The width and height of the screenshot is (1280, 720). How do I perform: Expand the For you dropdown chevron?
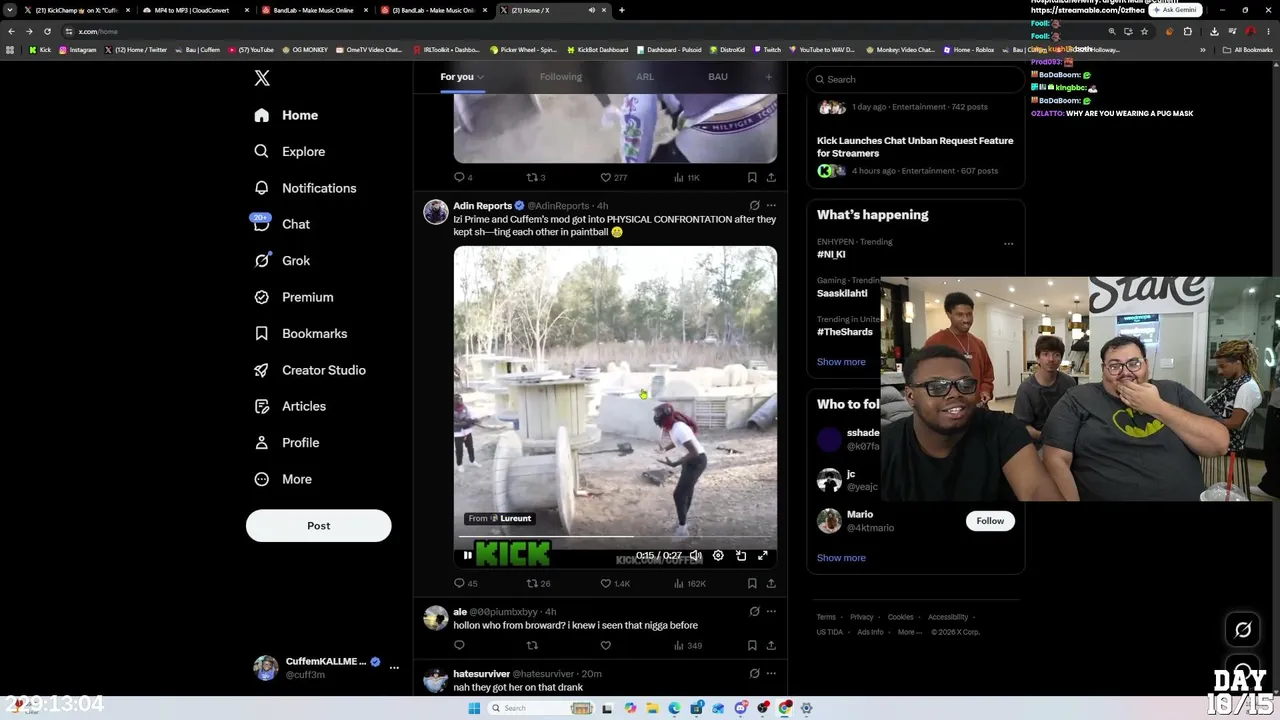[481, 77]
